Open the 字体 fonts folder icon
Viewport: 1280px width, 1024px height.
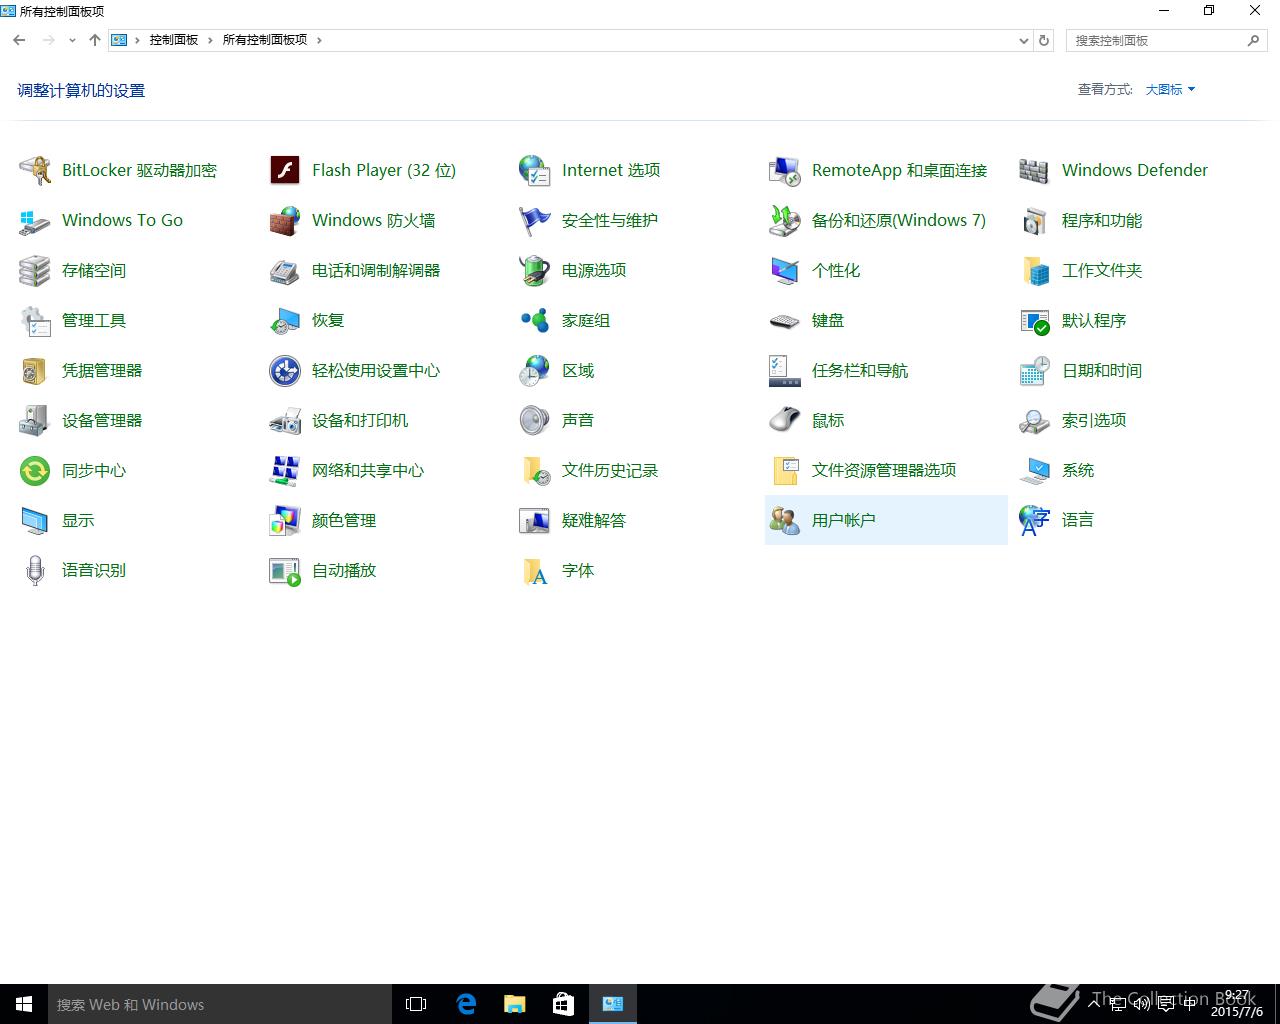(x=535, y=570)
